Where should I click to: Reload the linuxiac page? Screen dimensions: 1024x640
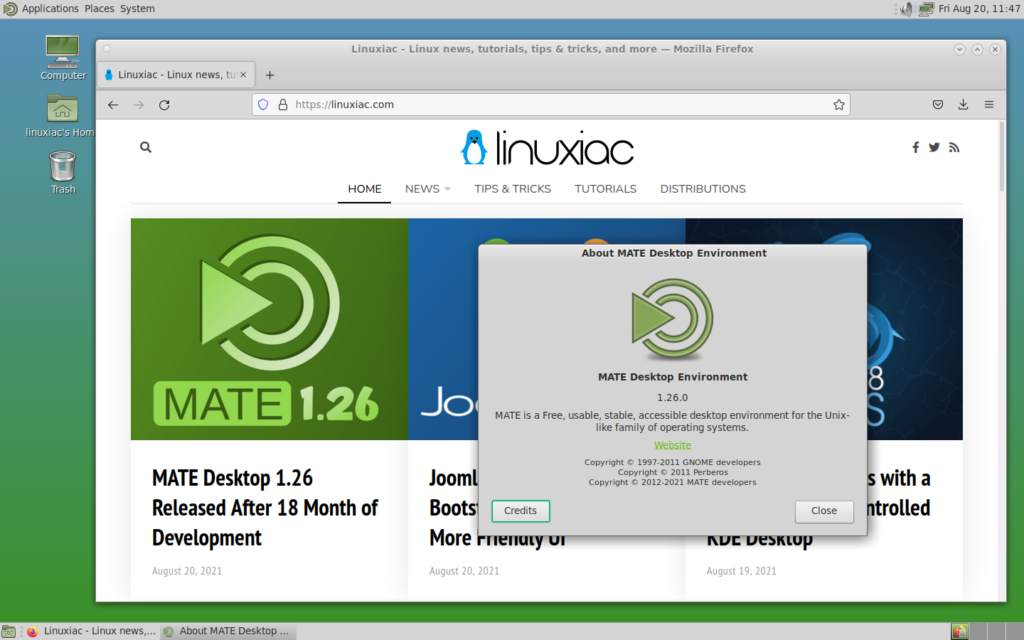(164, 104)
